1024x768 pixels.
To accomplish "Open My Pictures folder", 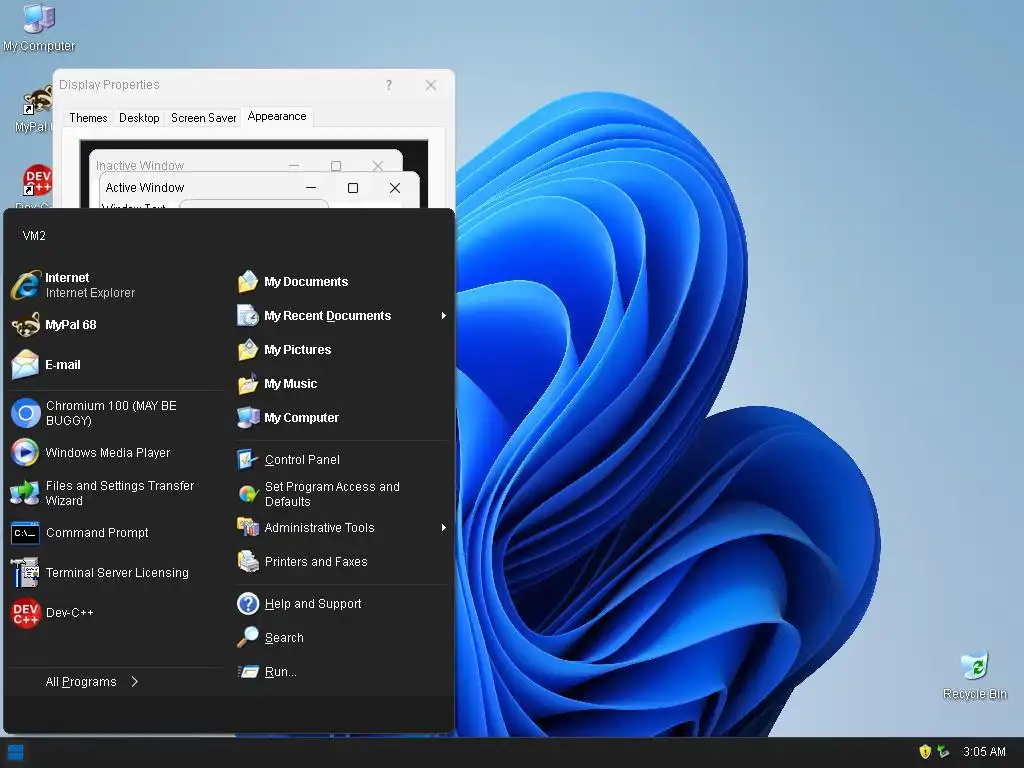I will tap(342, 349).
